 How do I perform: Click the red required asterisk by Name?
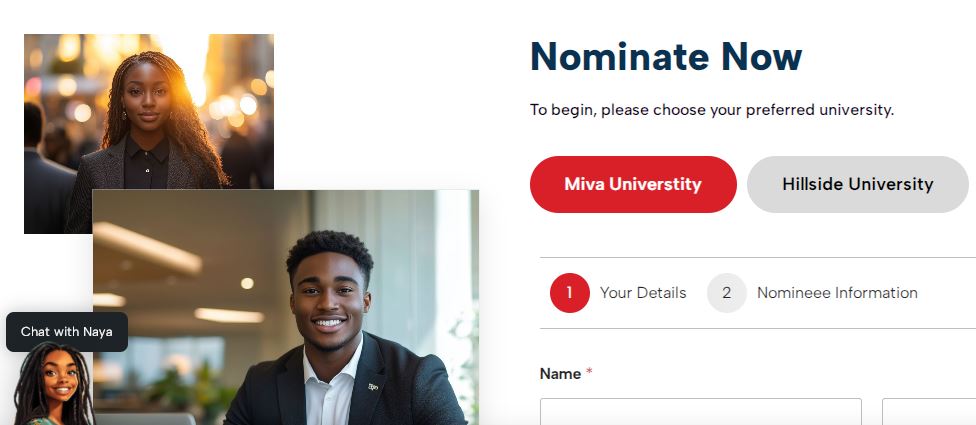[589, 373]
